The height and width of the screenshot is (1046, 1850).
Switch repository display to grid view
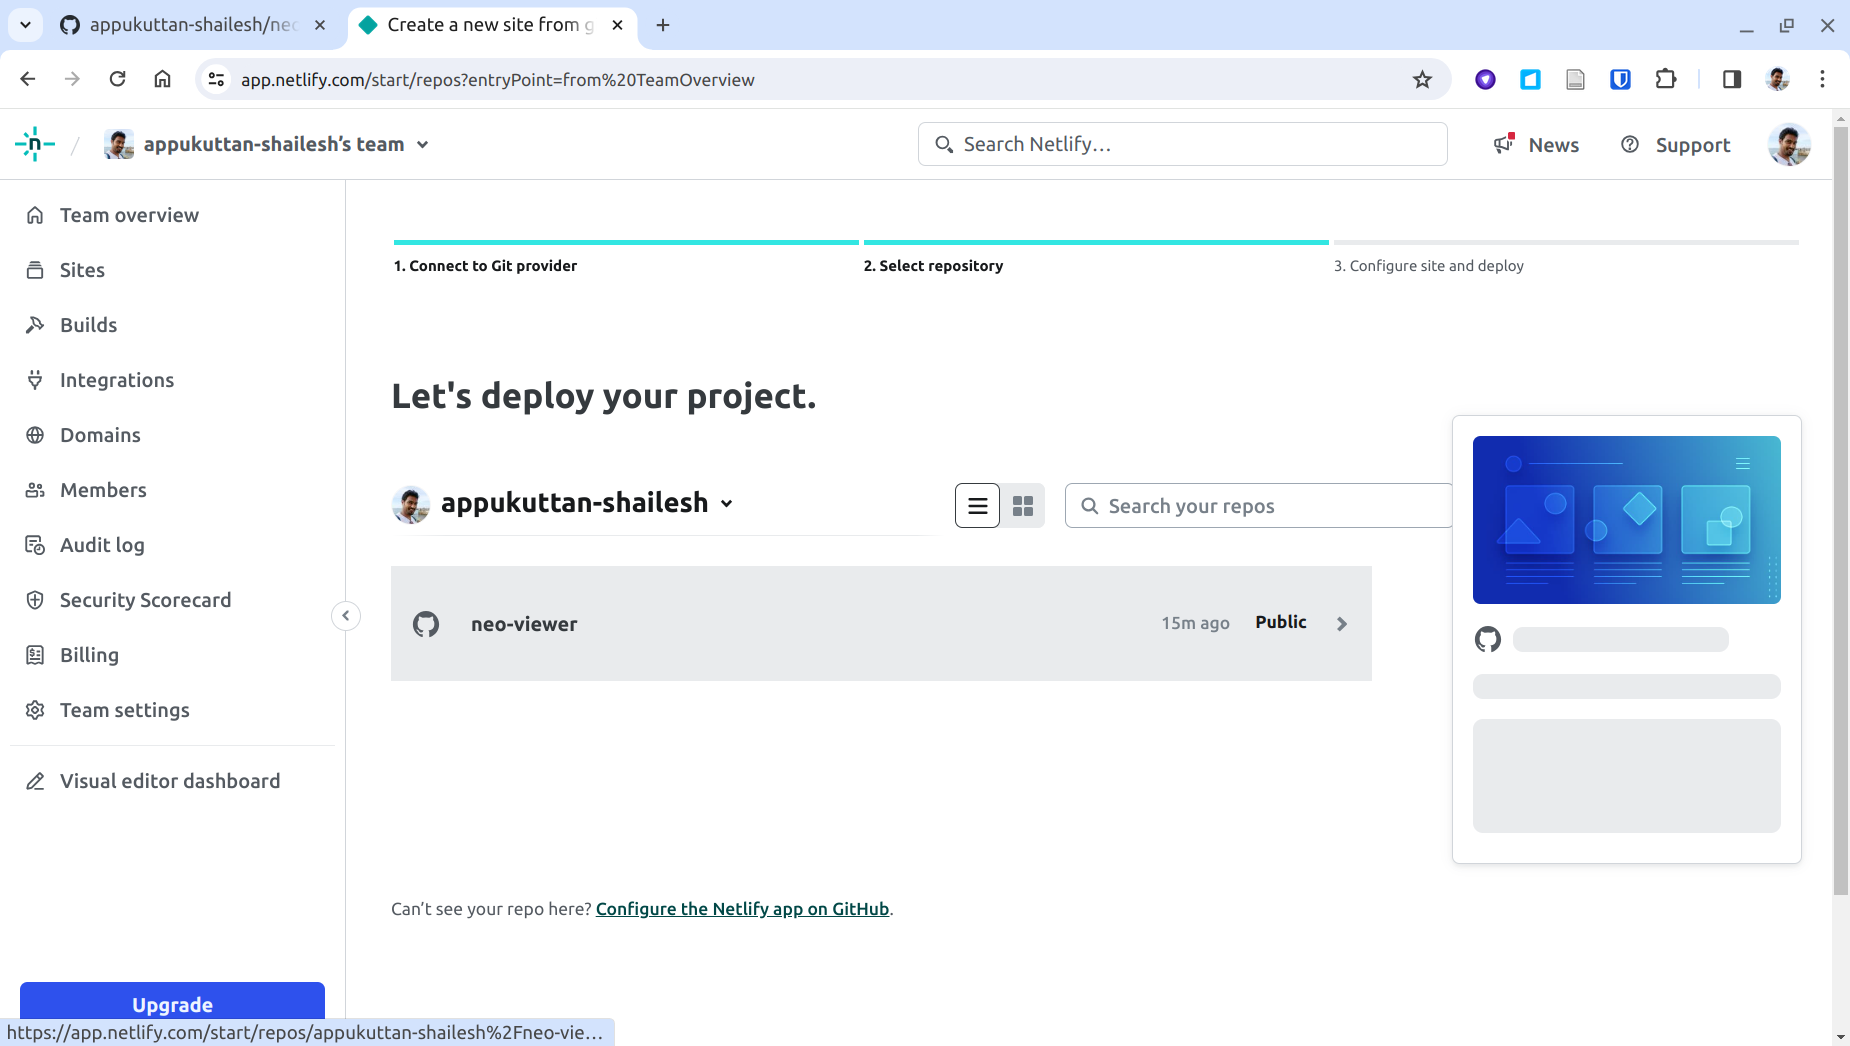(1023, 505)
